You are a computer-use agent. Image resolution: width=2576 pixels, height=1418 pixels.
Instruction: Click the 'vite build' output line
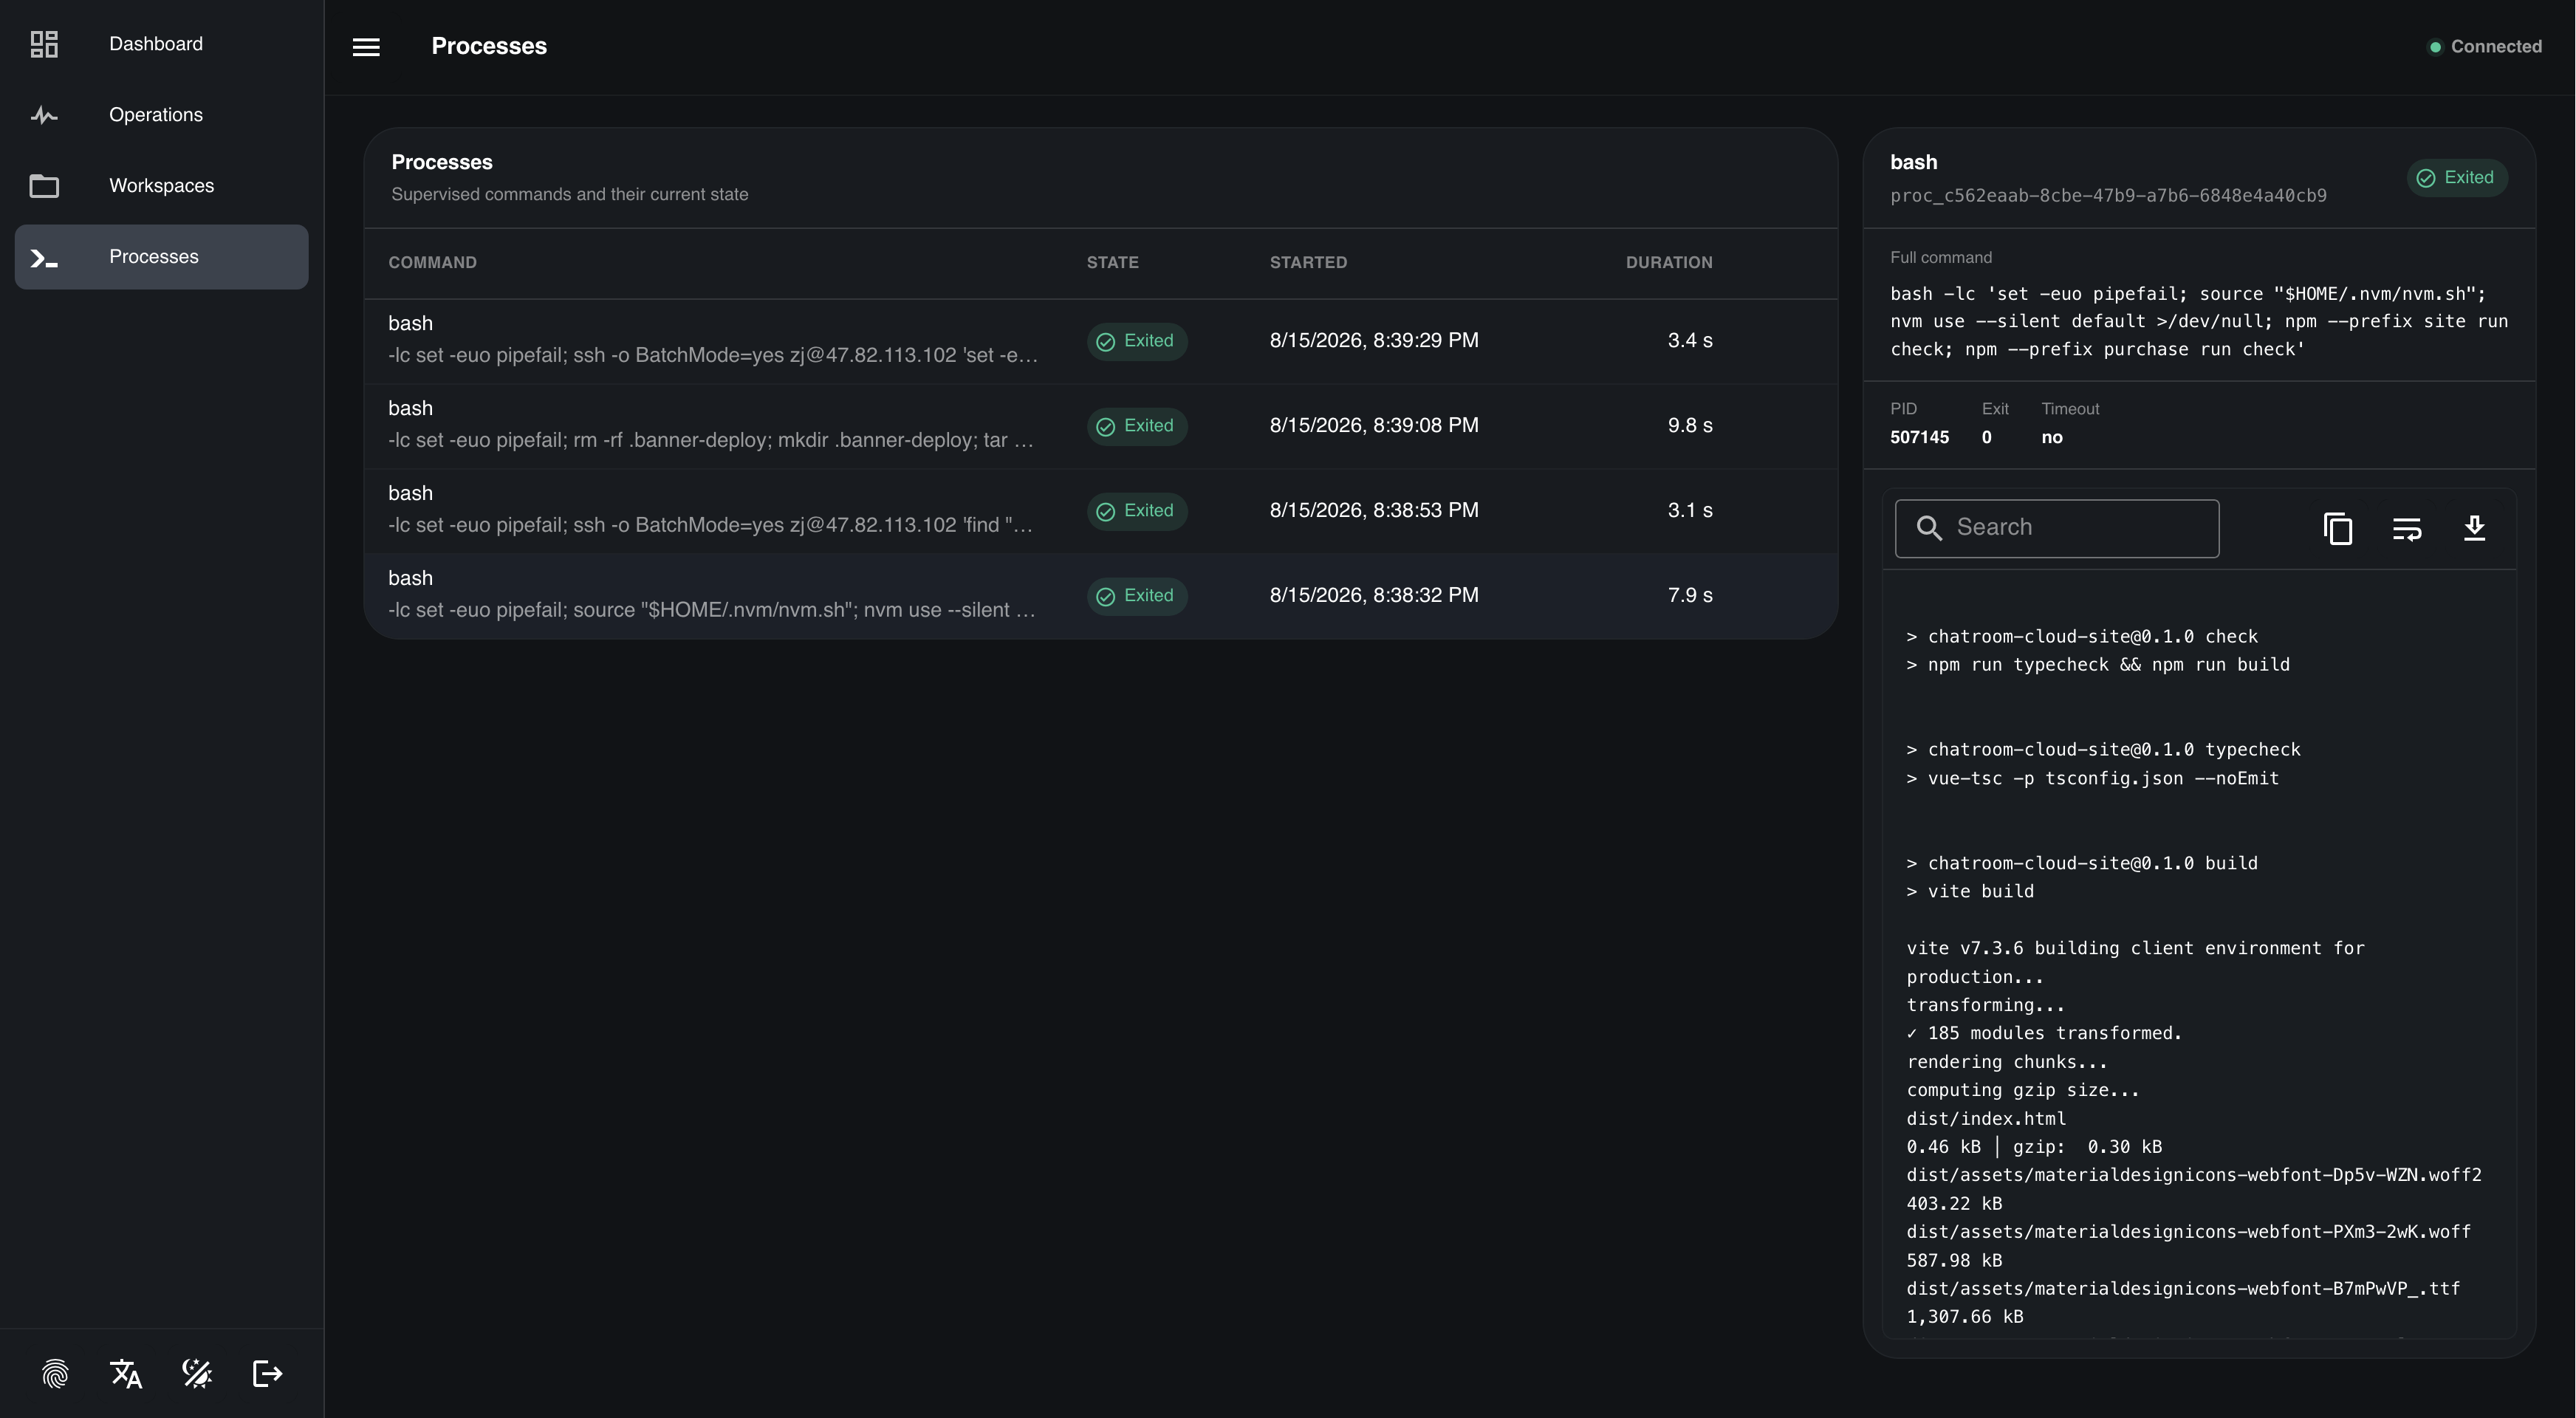pos(1970,892)
